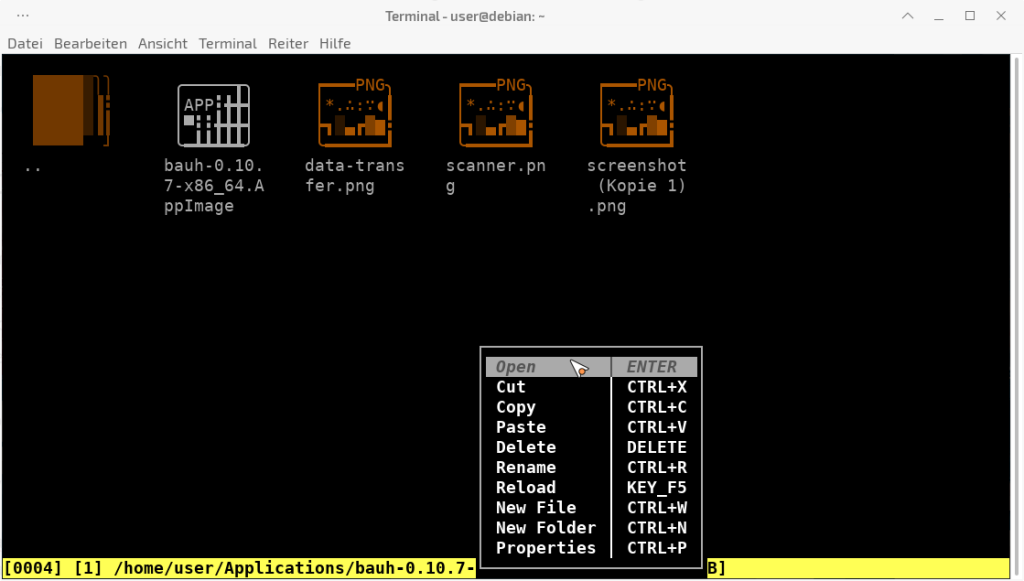Click the window menu icon in the title bar
The image size is (1024, 581).
click(x=23, y=16)
